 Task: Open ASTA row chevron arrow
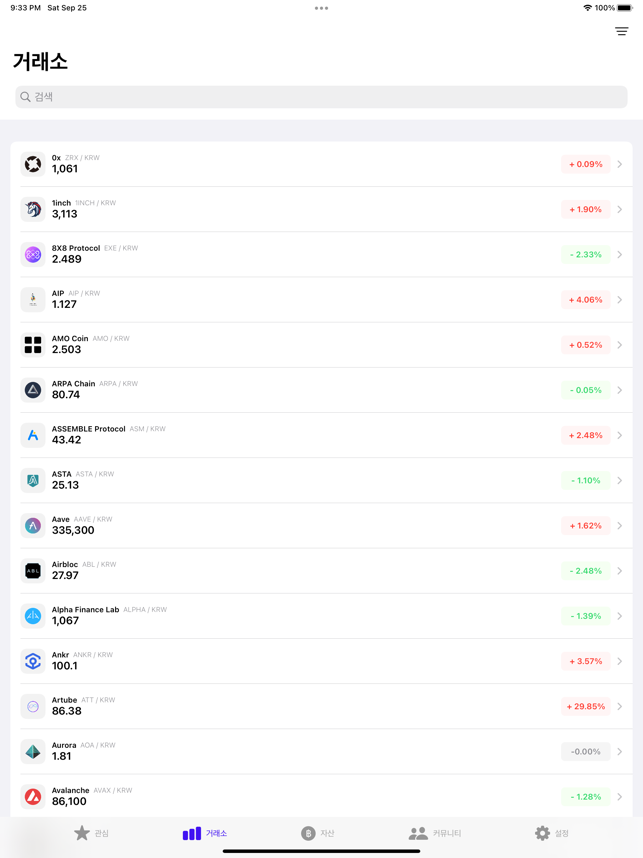[x=619, y=480]
